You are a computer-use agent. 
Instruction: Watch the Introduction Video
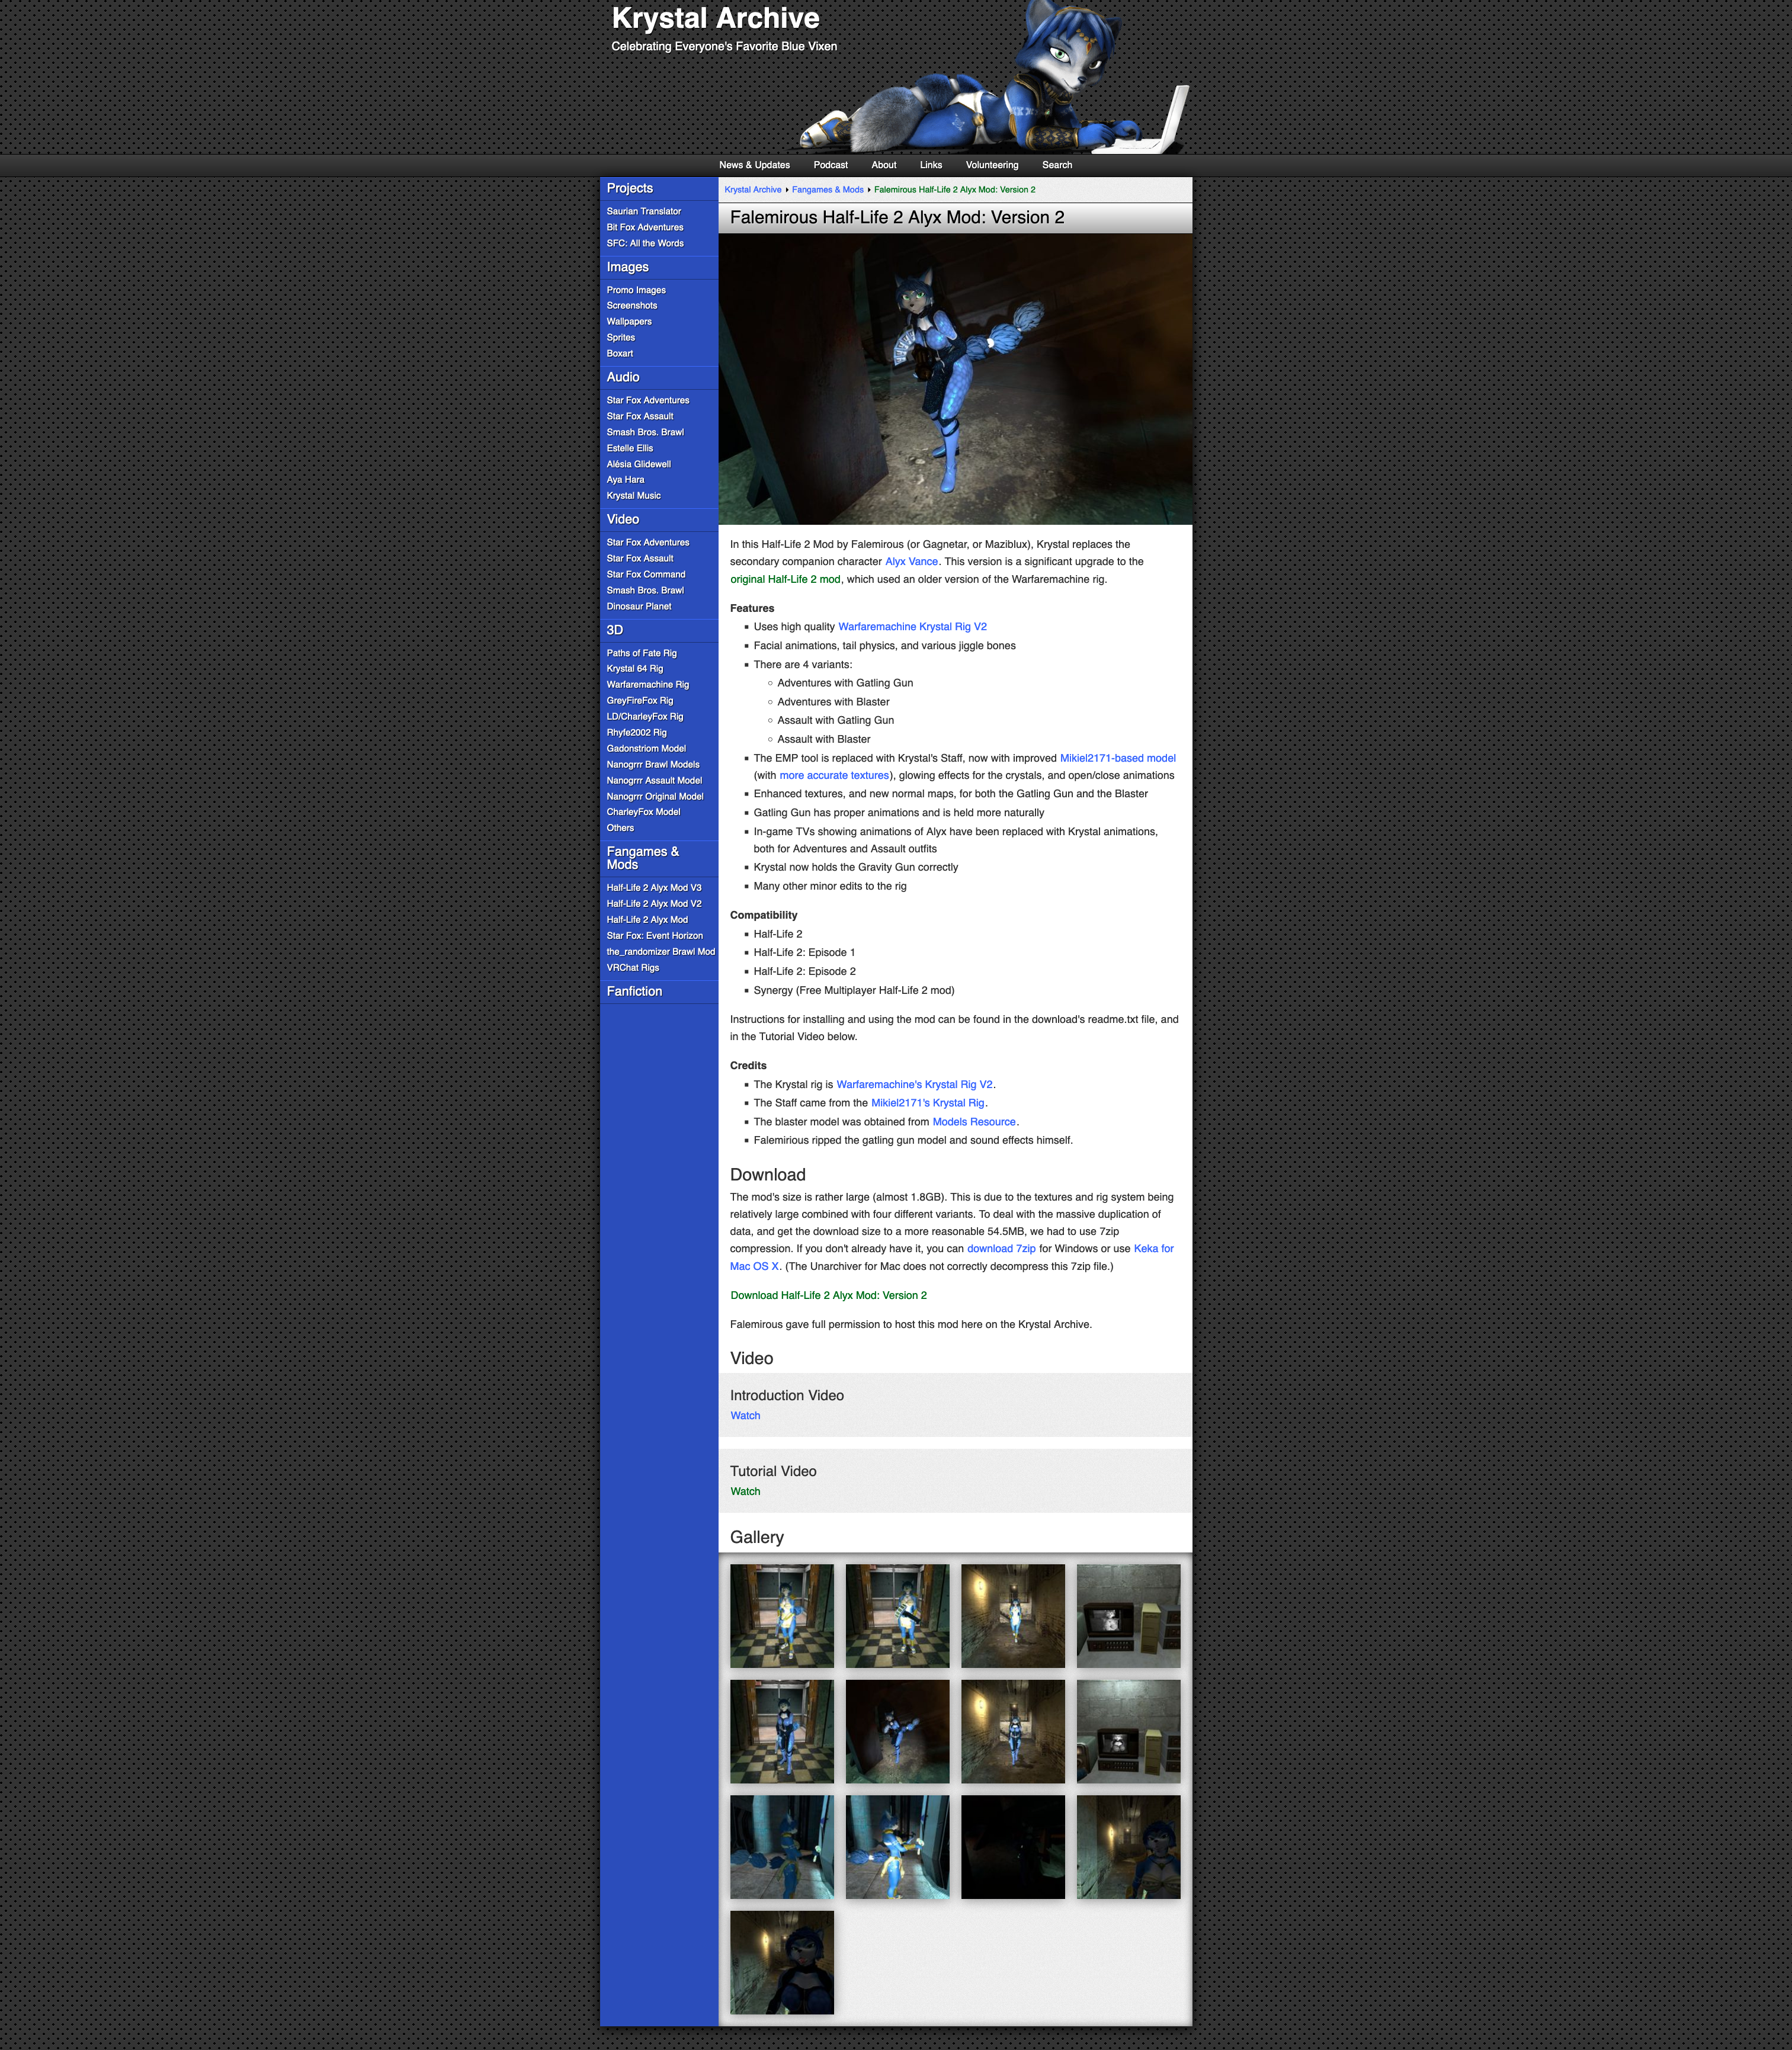click(x=745, y=1416)
